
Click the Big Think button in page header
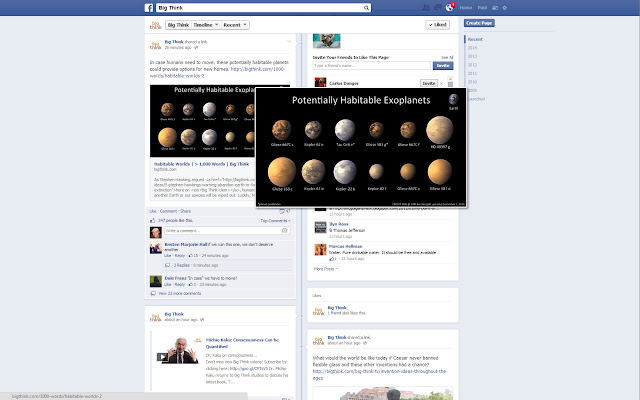(178, 25)
